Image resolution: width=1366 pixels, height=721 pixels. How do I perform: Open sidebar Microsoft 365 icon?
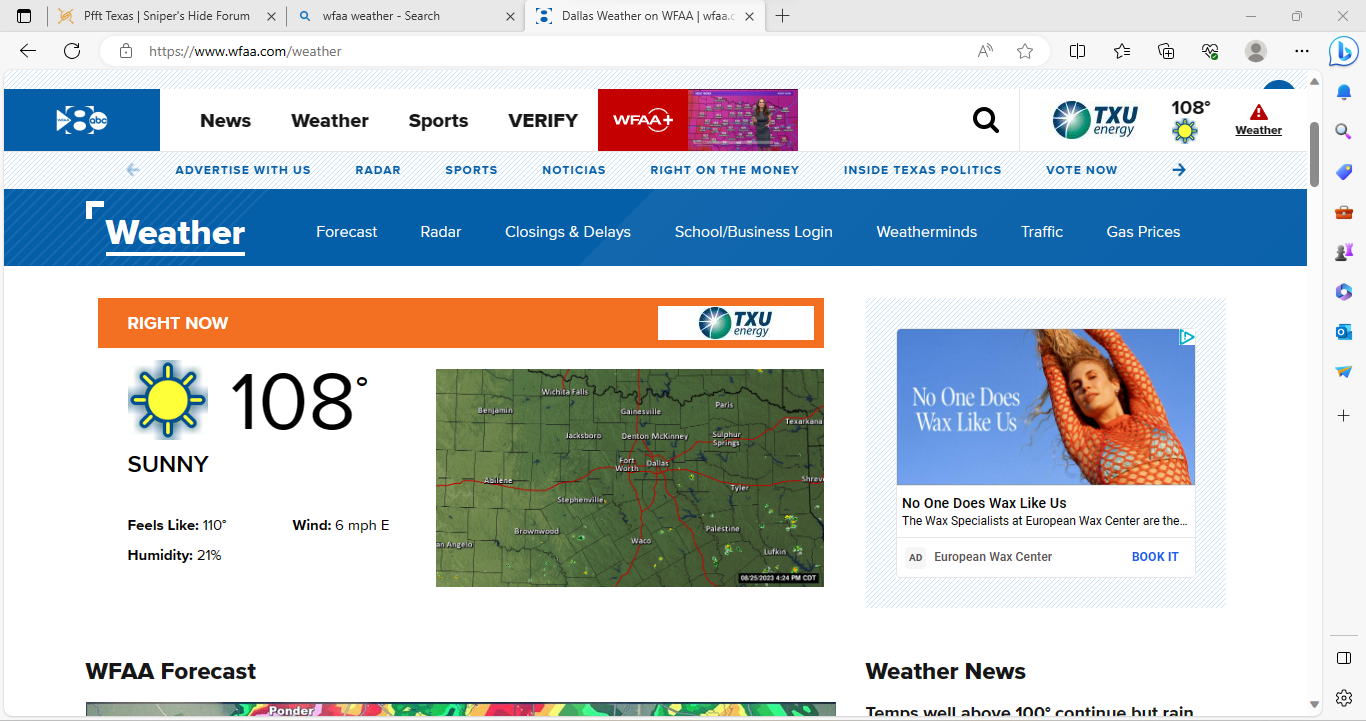click(1344, 292)
